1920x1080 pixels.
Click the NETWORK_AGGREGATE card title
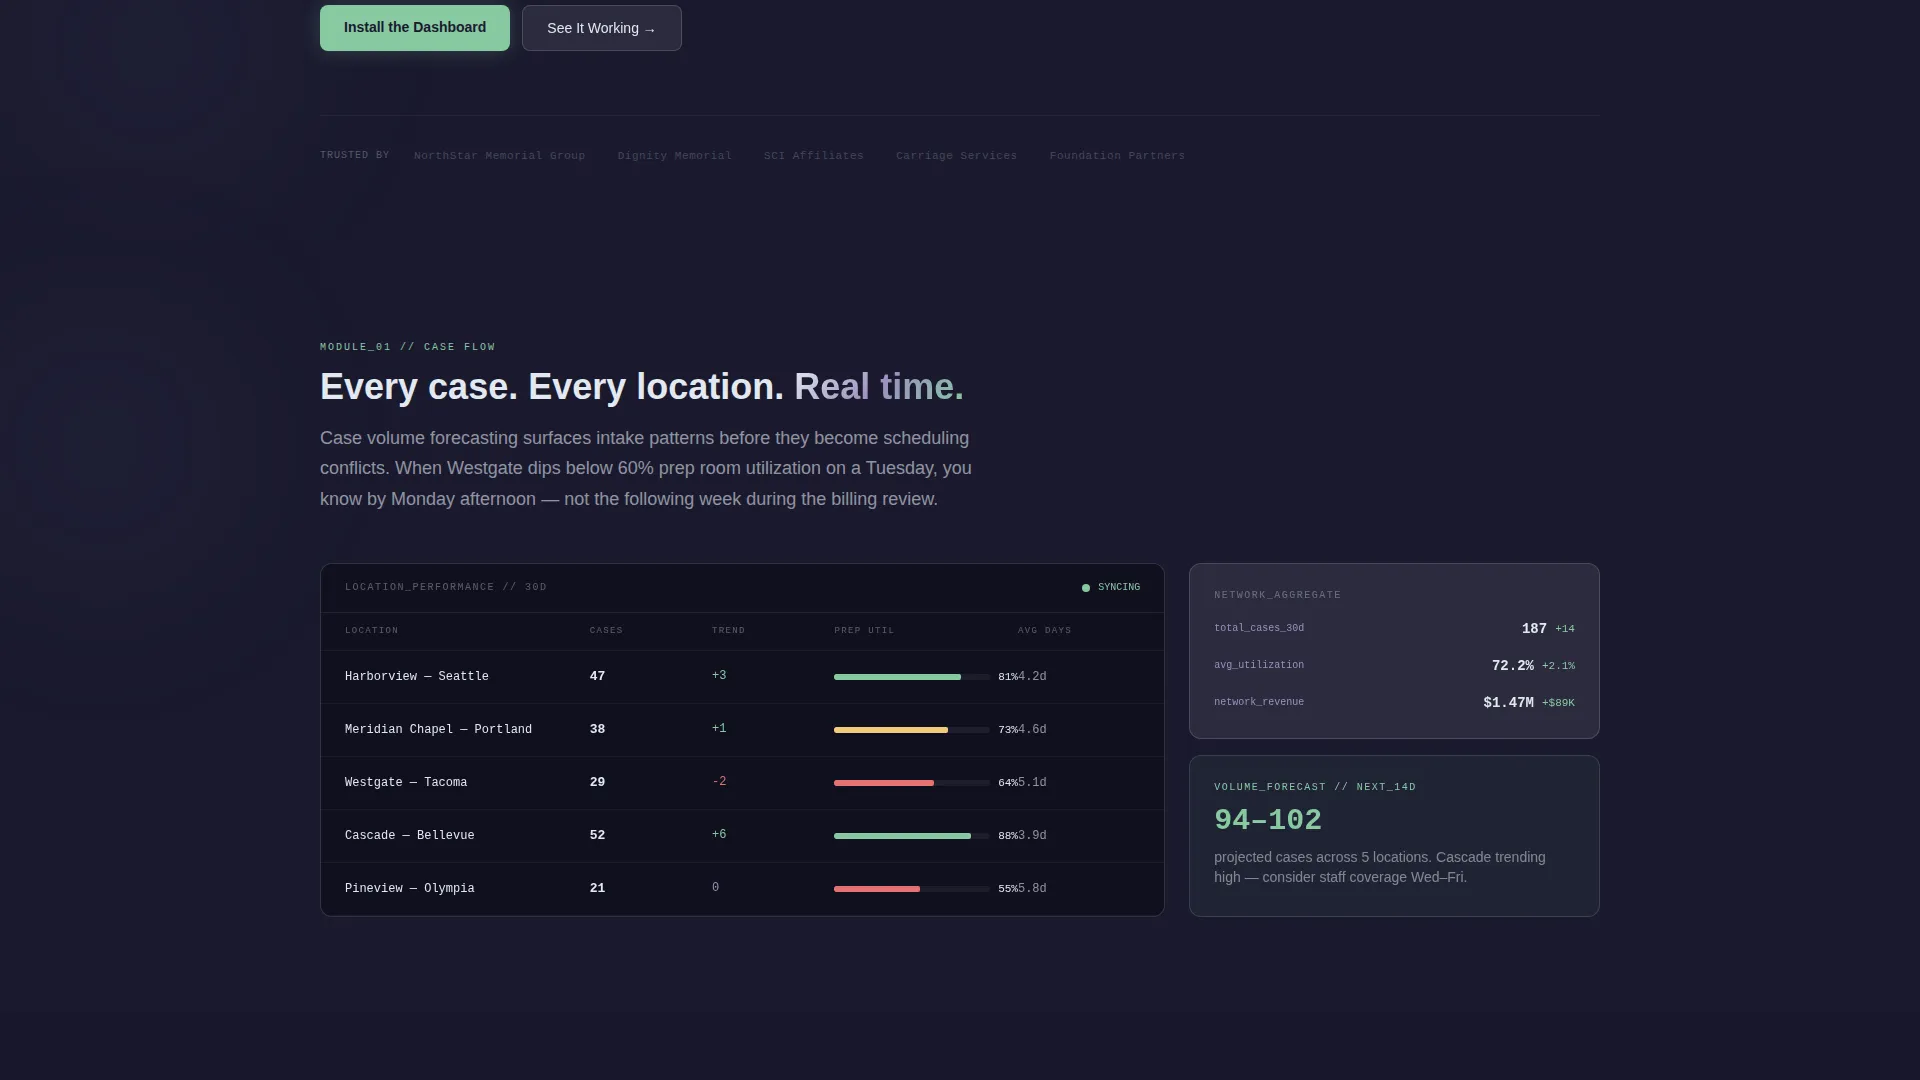1277,595
